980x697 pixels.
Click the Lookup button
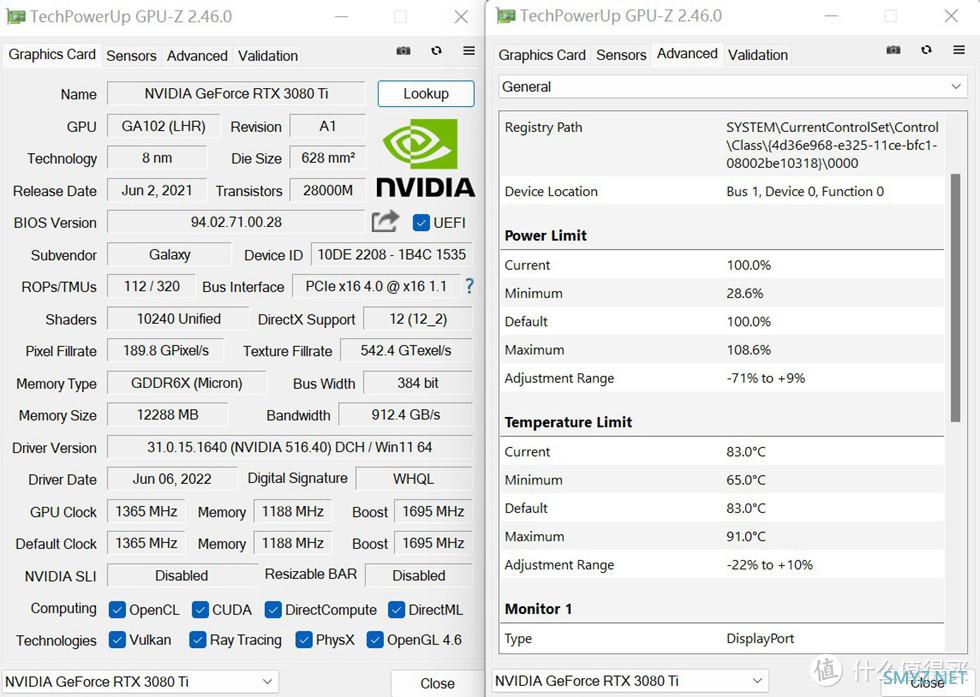426,94
